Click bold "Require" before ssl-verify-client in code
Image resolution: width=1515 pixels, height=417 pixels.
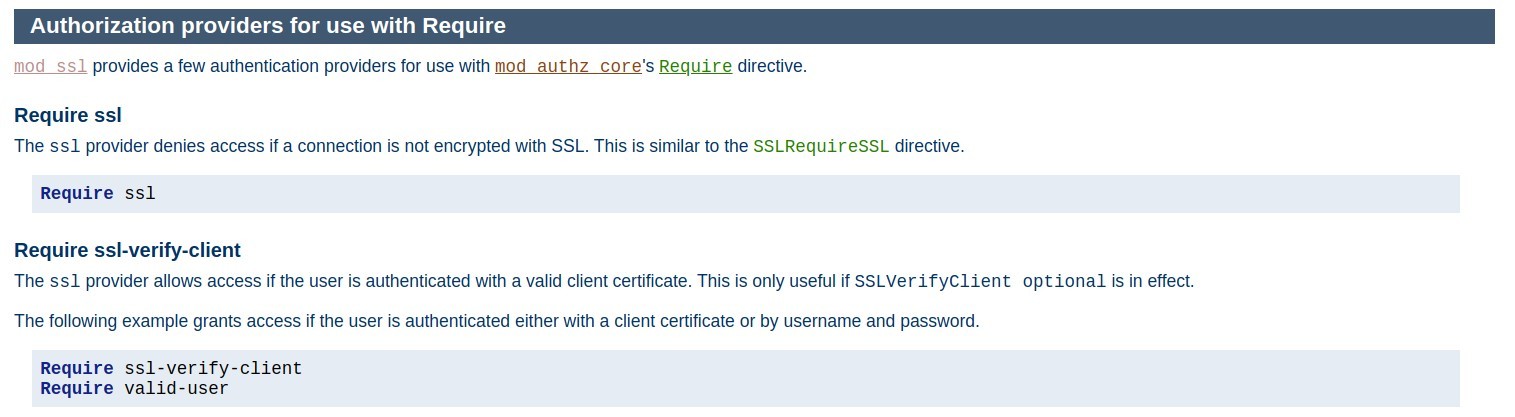(77, 368)
